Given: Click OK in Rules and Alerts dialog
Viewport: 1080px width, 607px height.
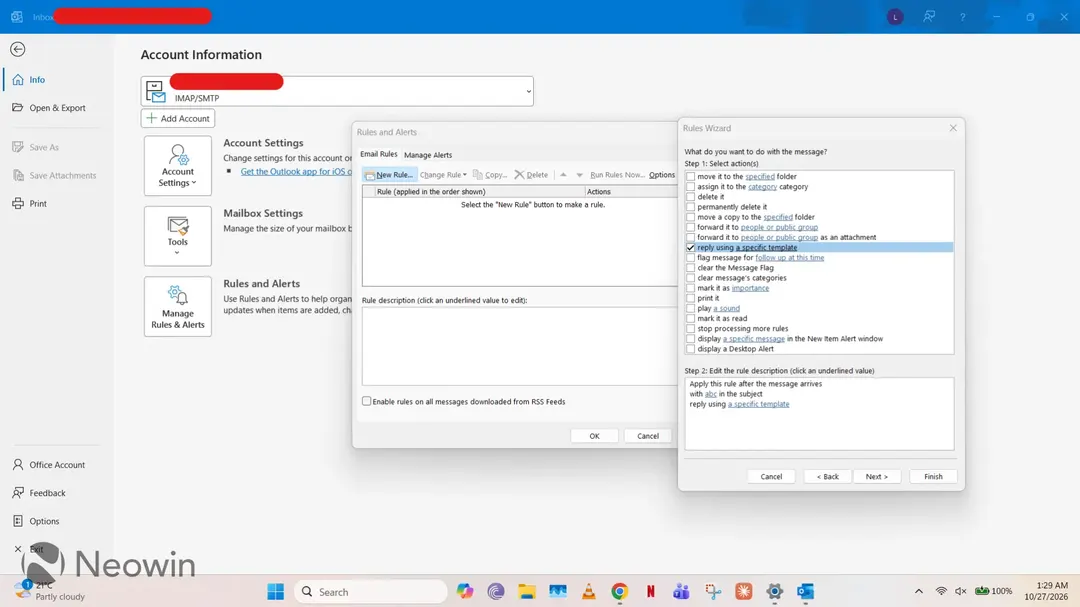Looking at the screenshot, I should (594, 436).
